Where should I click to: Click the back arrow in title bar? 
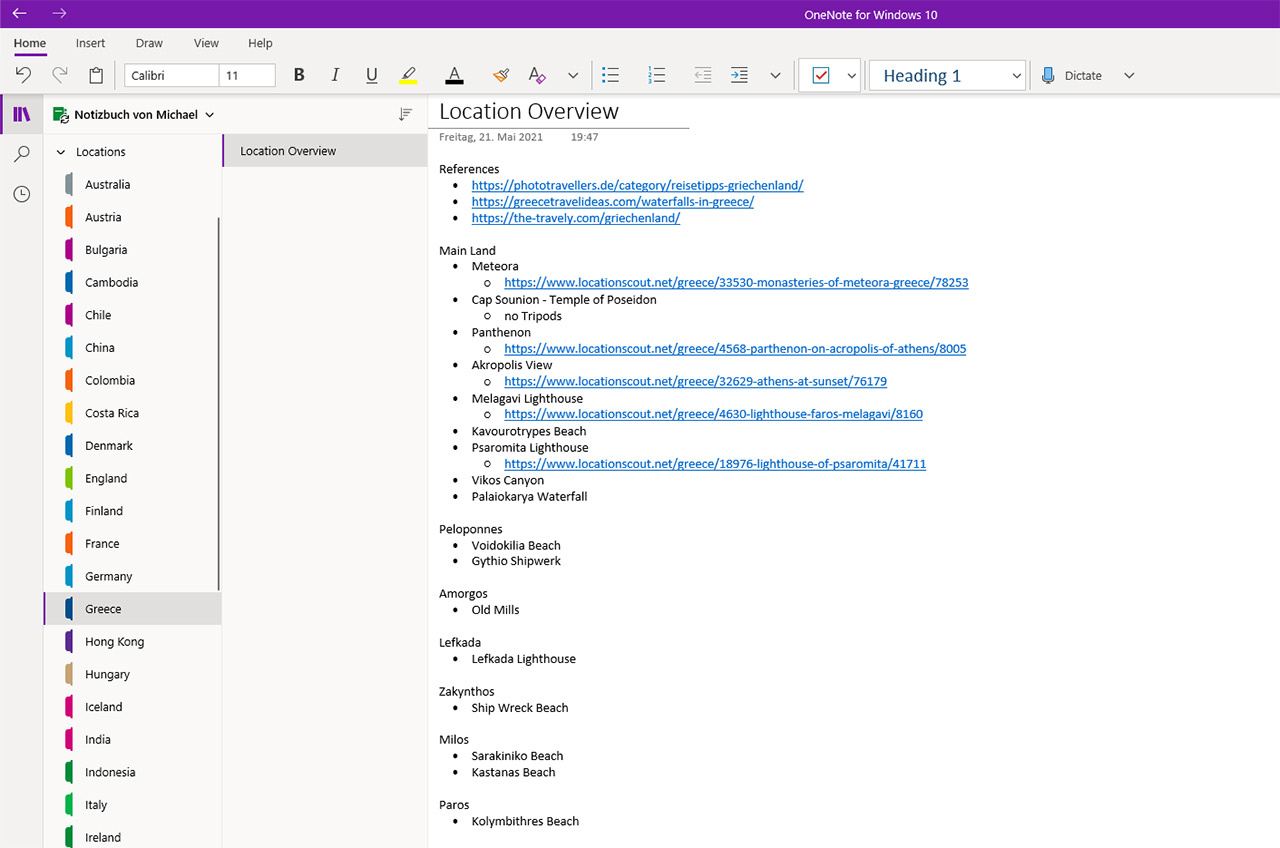(x=19, y=14)
